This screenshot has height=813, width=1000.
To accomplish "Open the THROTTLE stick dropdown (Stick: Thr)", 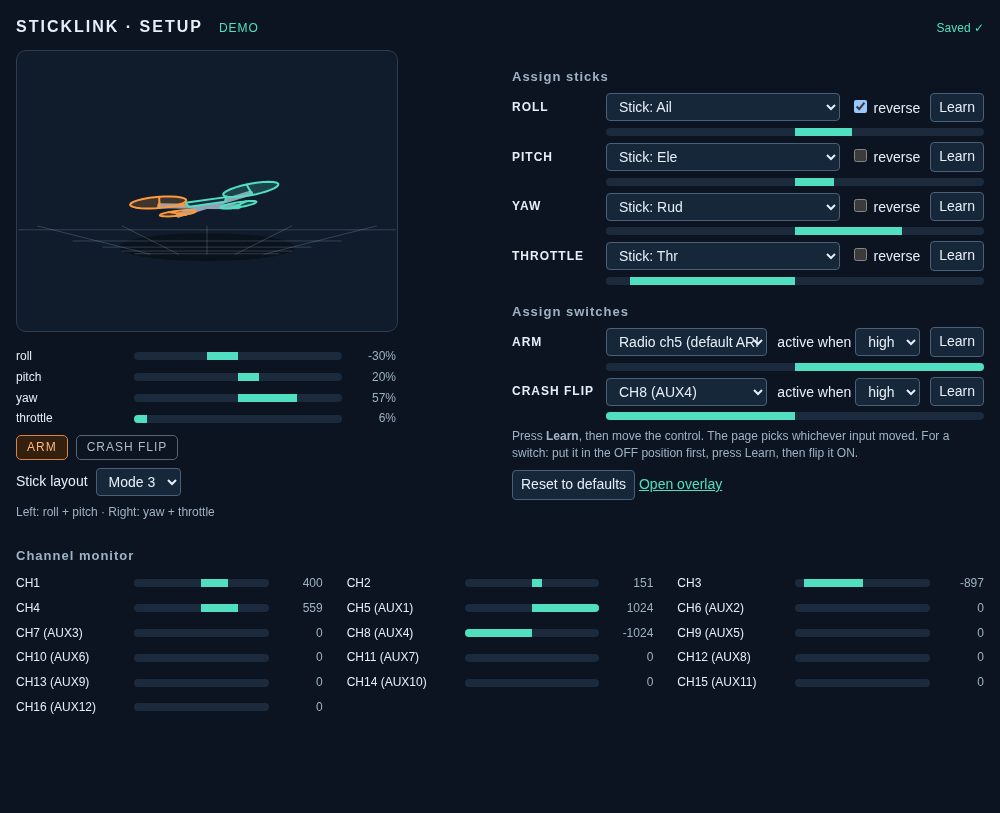I will click(x=723, y=256).
